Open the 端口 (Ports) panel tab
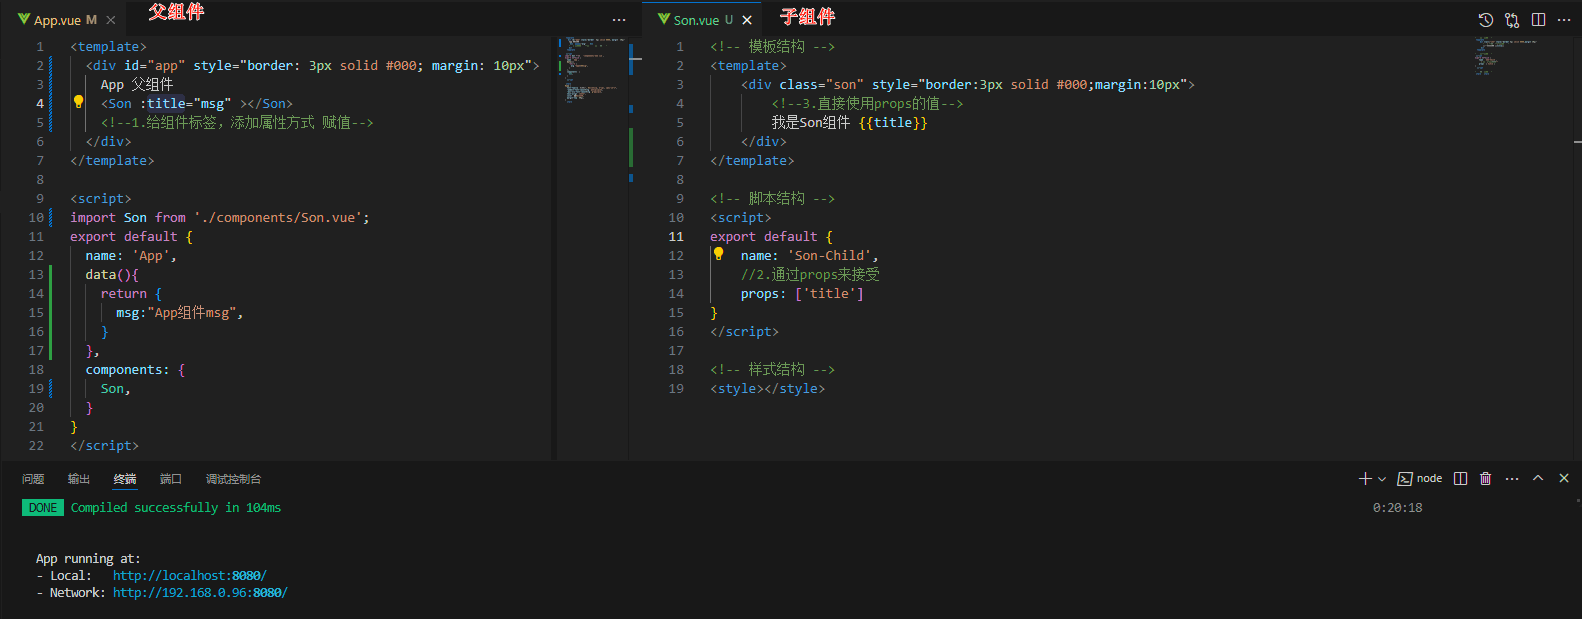This screenshot has width=1582, height=619. [171, 479]
